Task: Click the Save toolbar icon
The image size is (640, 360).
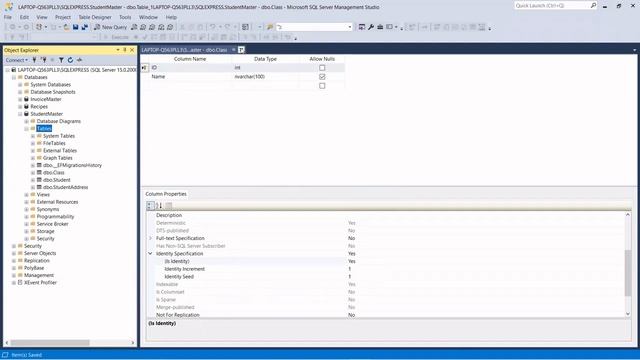Action: point(76,27)
